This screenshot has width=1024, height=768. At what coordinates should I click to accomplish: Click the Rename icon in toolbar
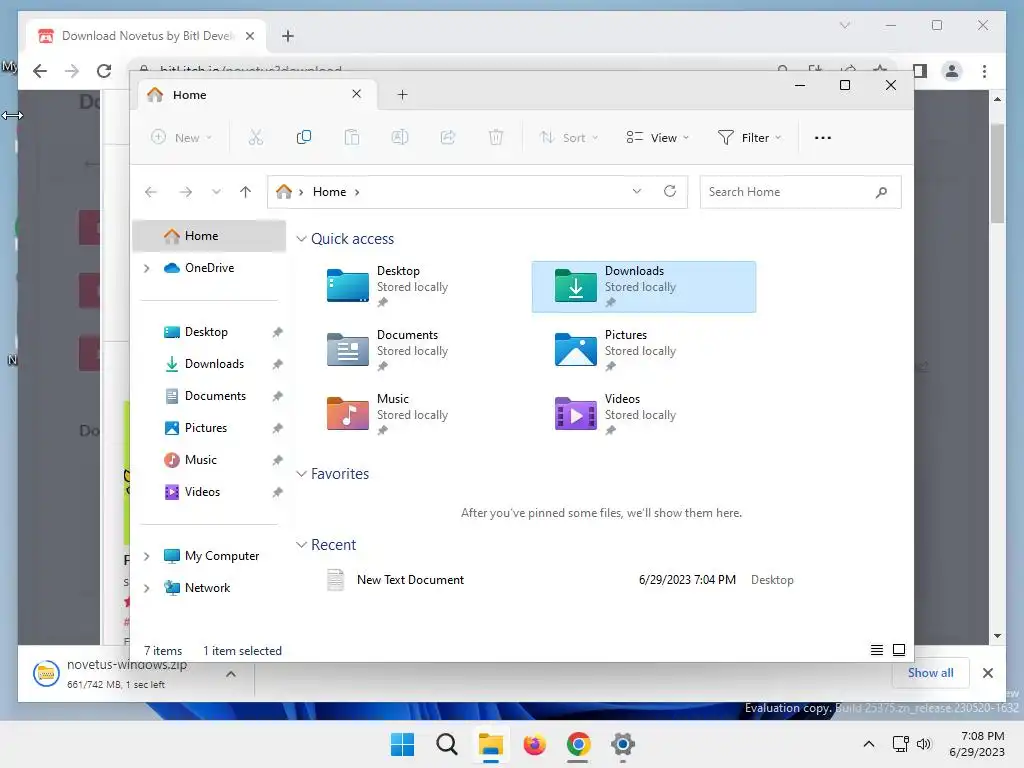pyautogui.click(x=400, y=137)
